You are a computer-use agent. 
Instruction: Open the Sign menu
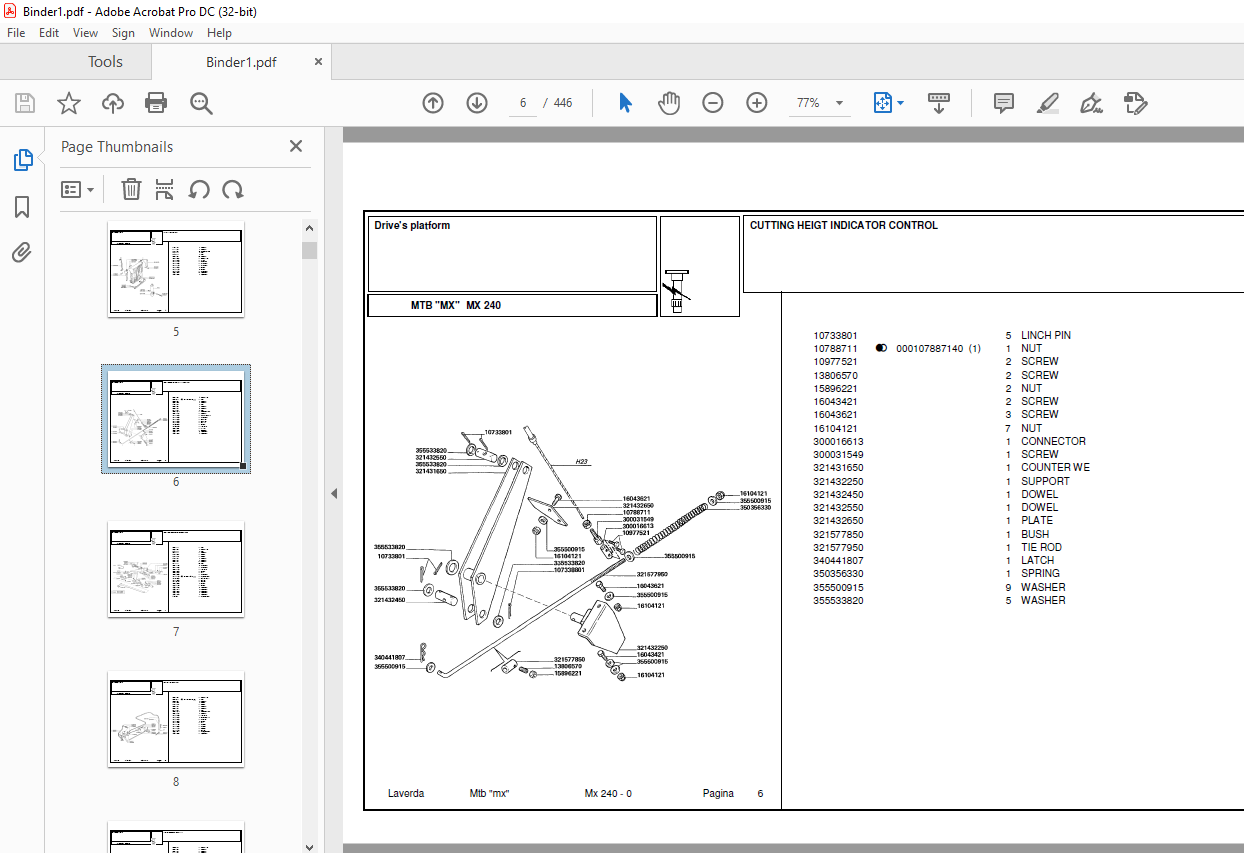click(123, 33)
